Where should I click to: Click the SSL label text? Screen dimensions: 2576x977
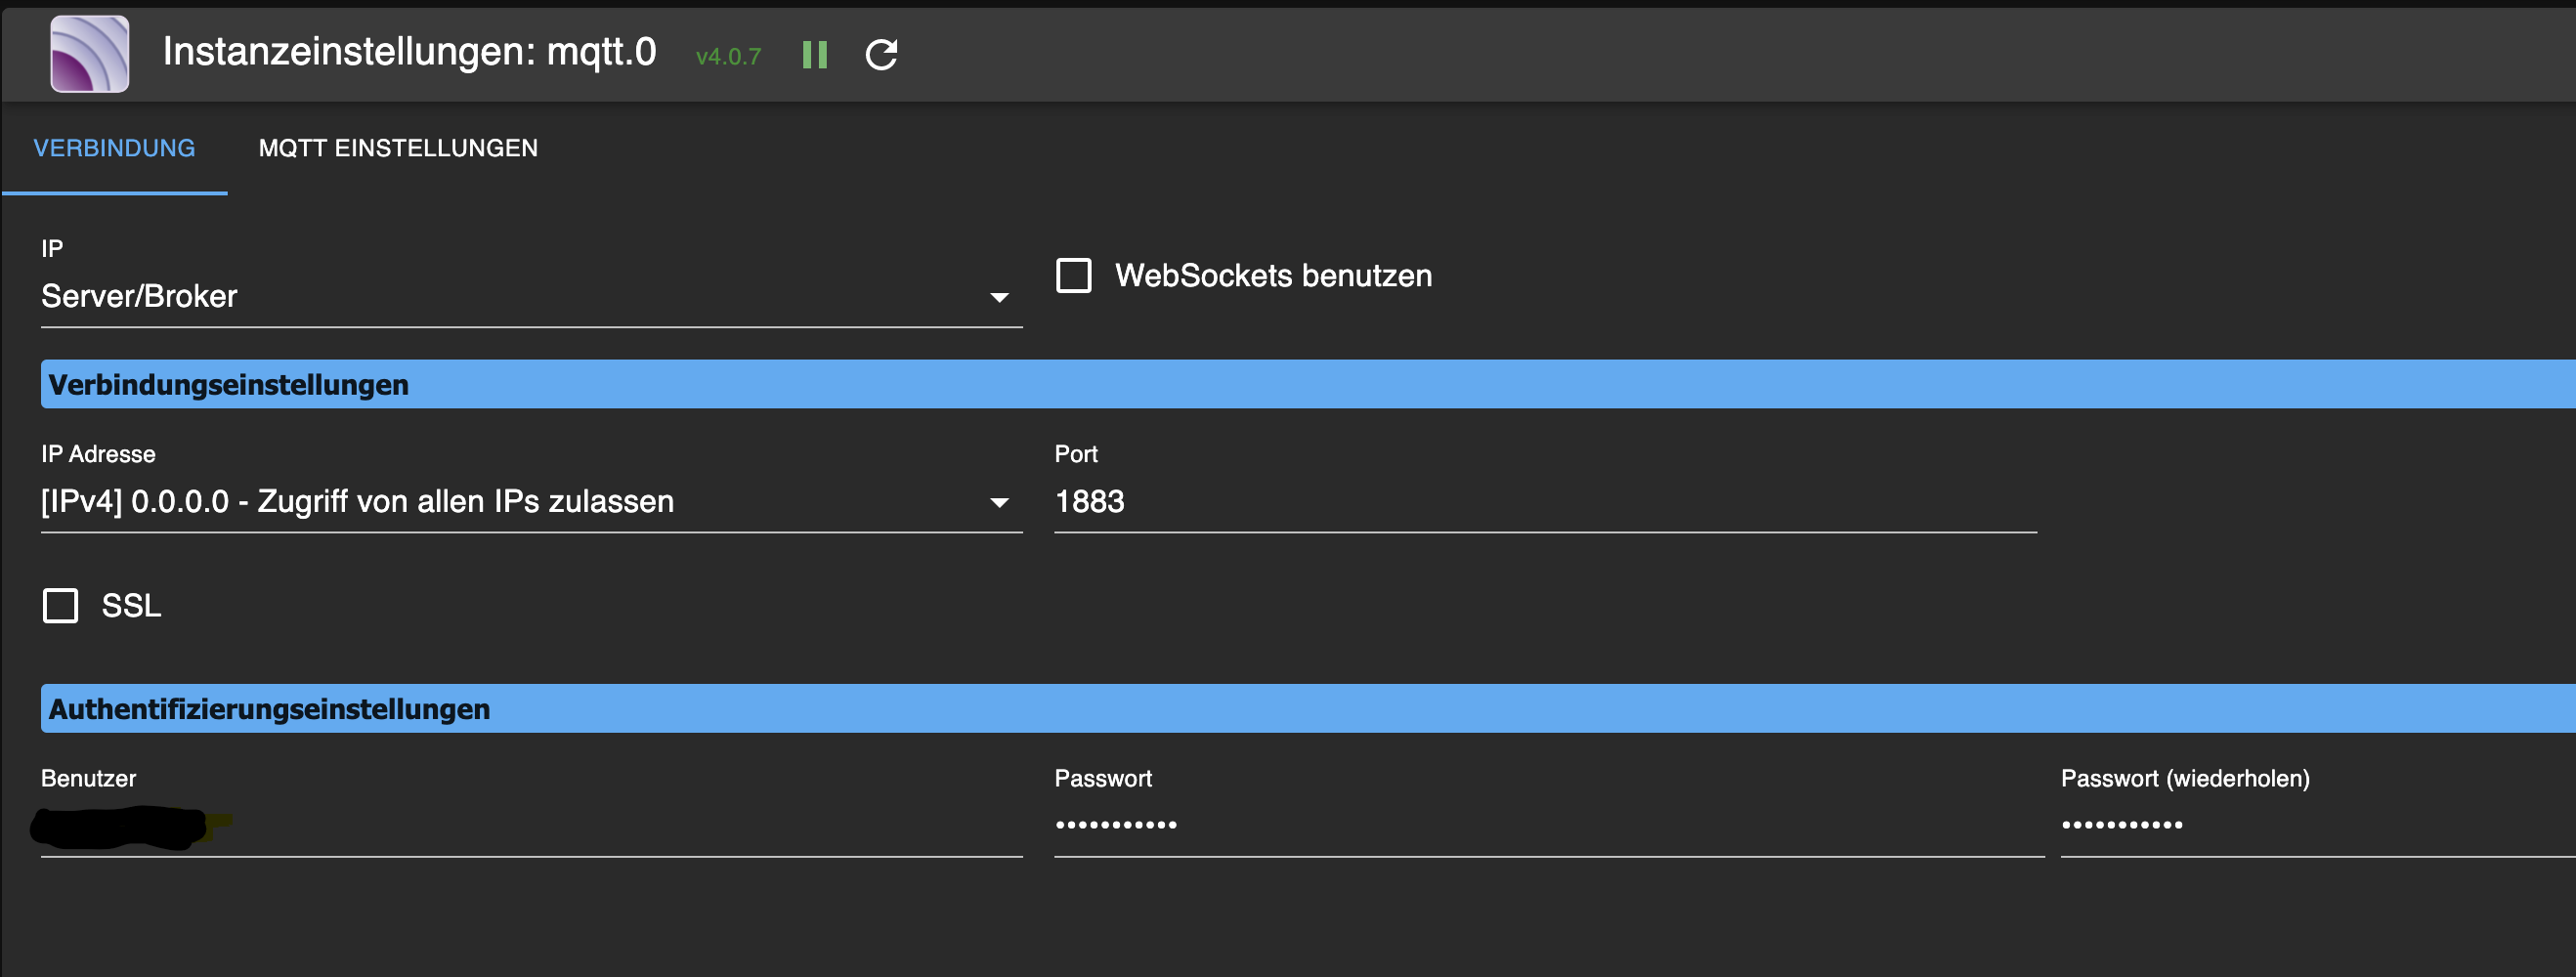click(131, 606)
